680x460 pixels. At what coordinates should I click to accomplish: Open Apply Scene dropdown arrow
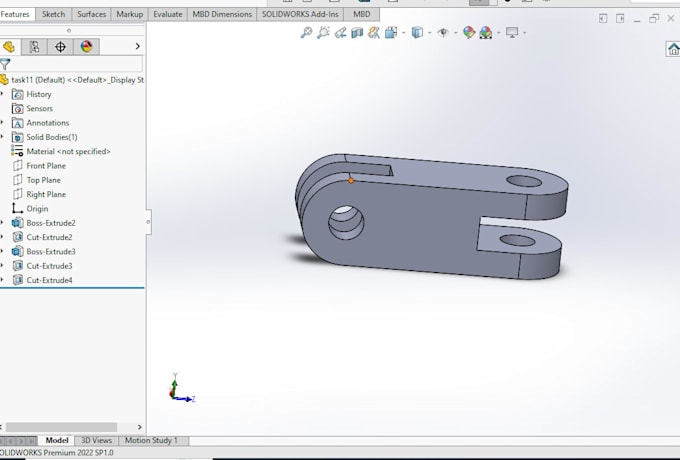tap(498, 33)
